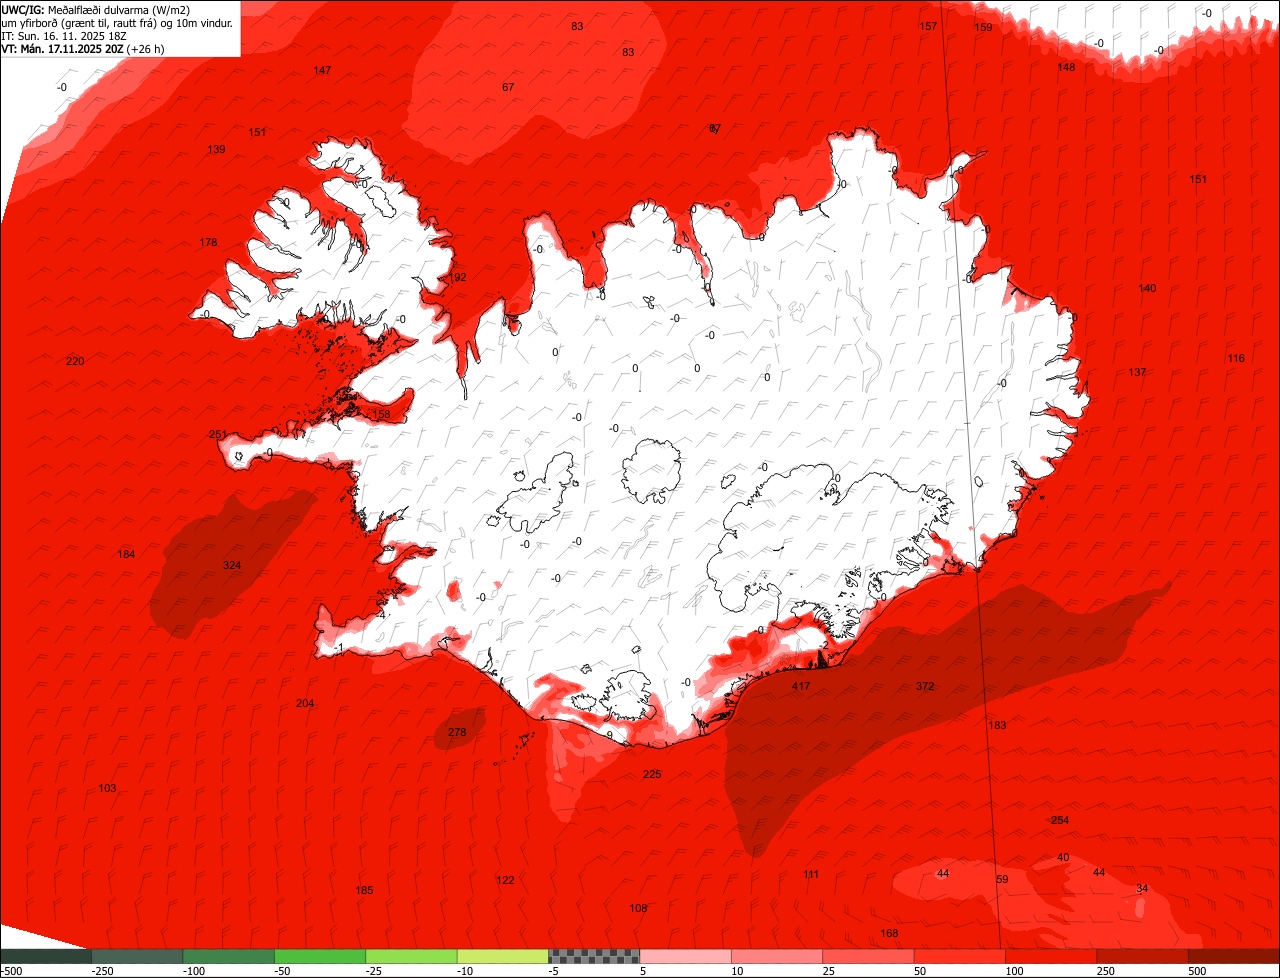Click legend color segment between 10 and 25
This screenshot has width=1280, height=978.
coord(777,956)
